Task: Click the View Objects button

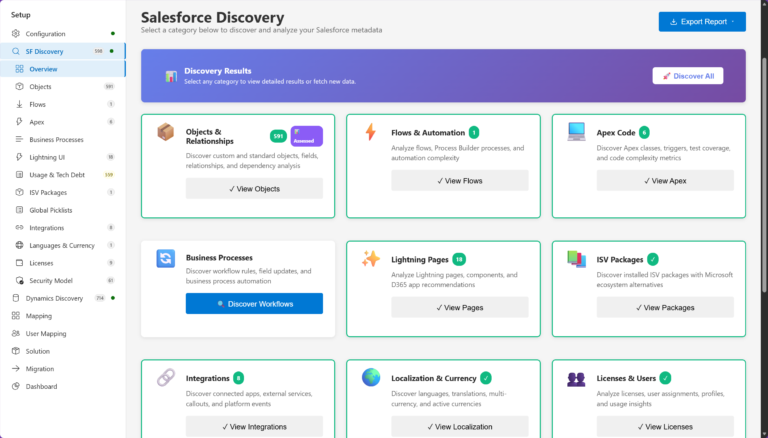Action: [x=254, y=189]
